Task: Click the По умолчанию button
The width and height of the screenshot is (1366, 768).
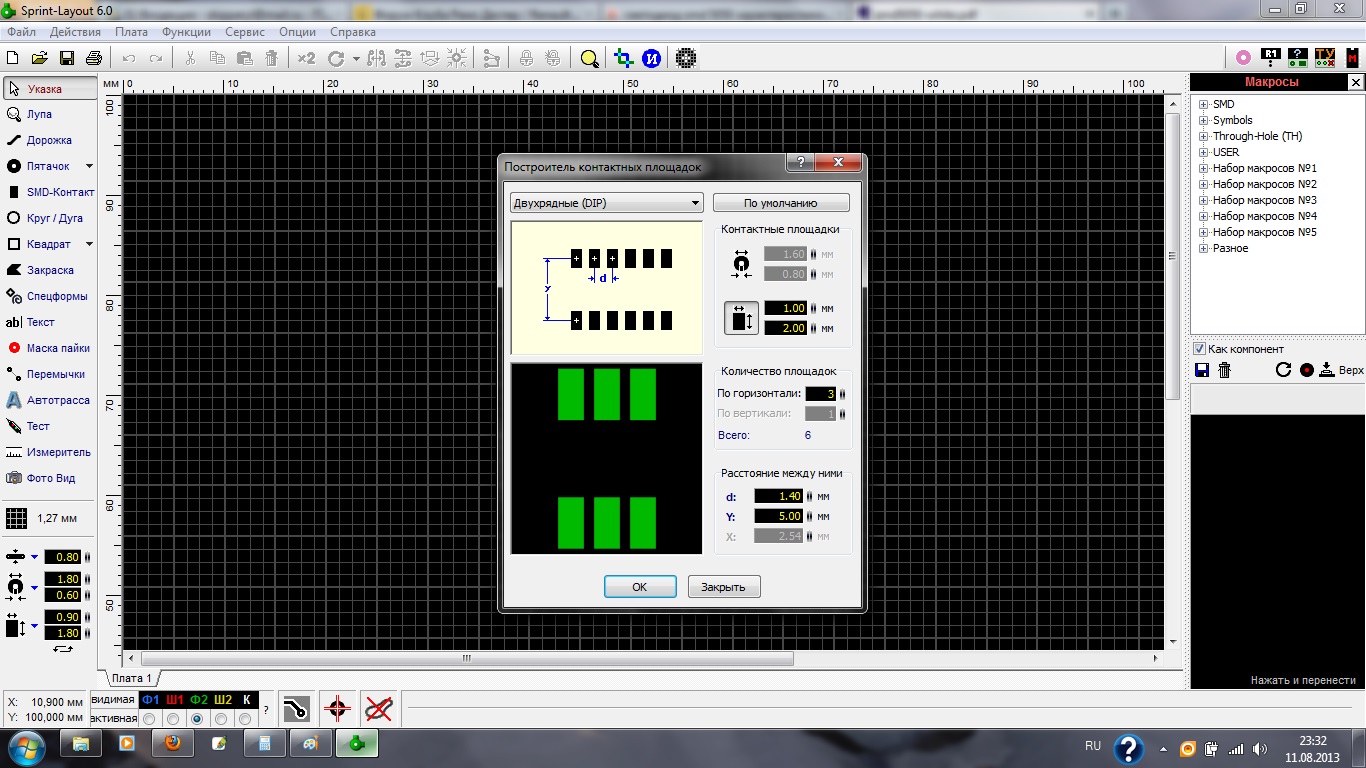Action: 781,203
